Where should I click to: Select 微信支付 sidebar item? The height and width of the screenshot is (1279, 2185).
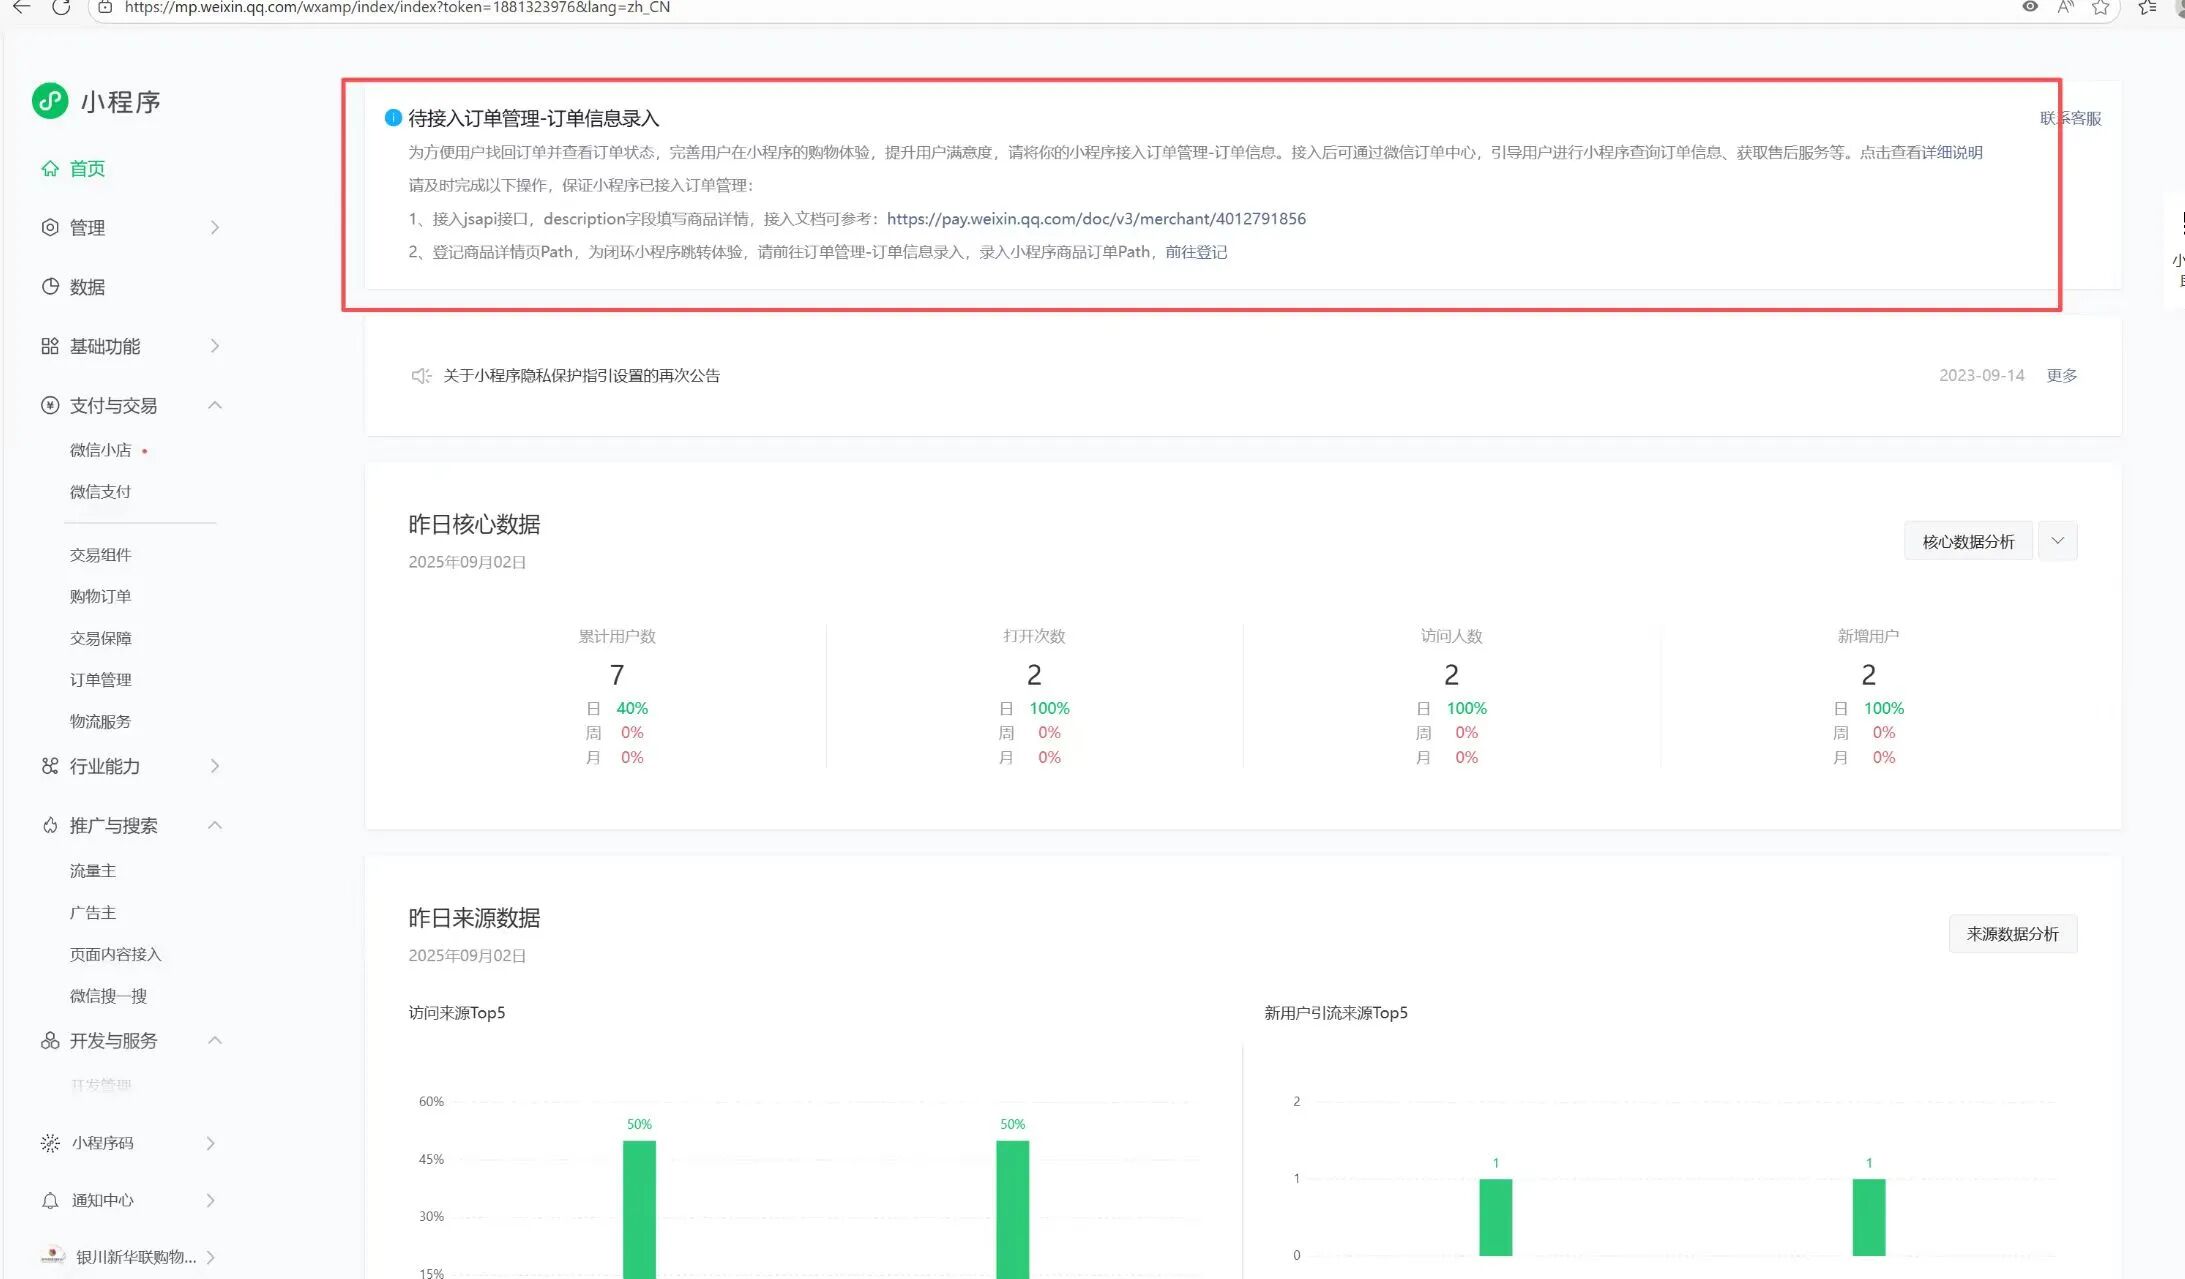pos(100,492)
